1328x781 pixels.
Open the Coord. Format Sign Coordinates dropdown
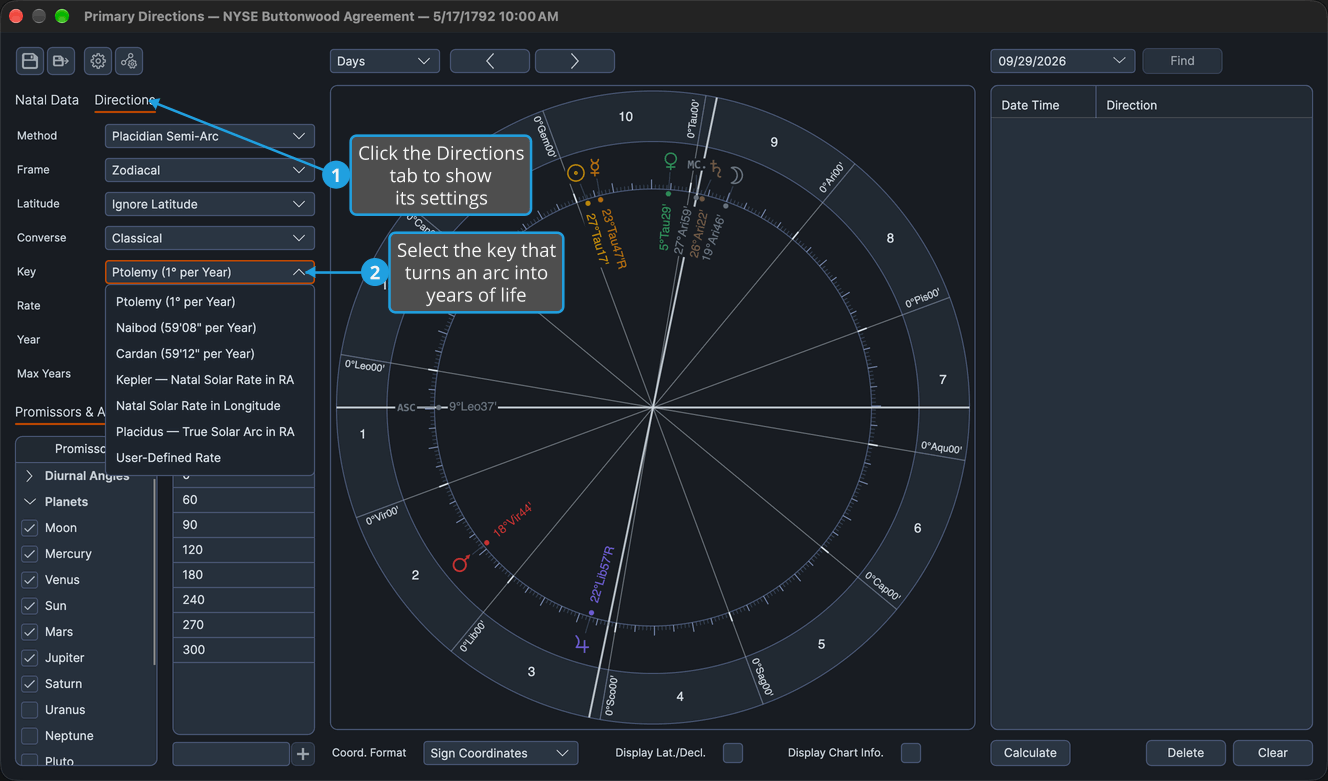(501, 753)
